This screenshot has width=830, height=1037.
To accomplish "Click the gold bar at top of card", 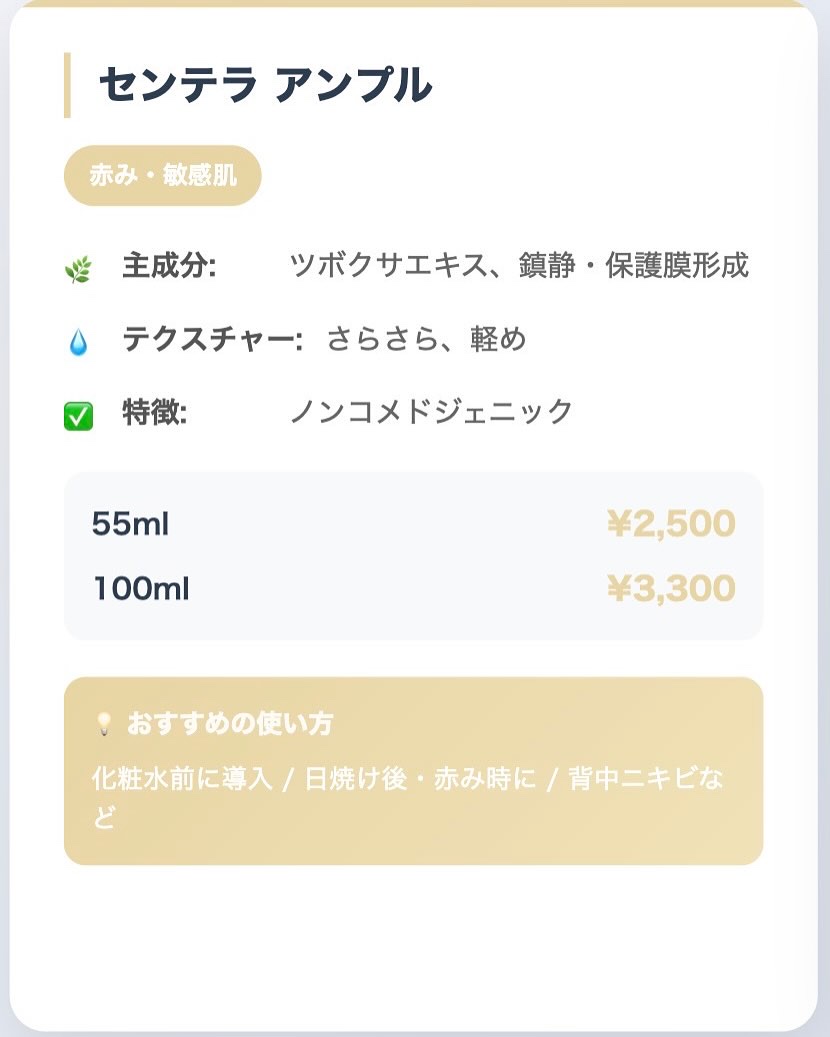I will pyautogui.click(x=414, y=3).
